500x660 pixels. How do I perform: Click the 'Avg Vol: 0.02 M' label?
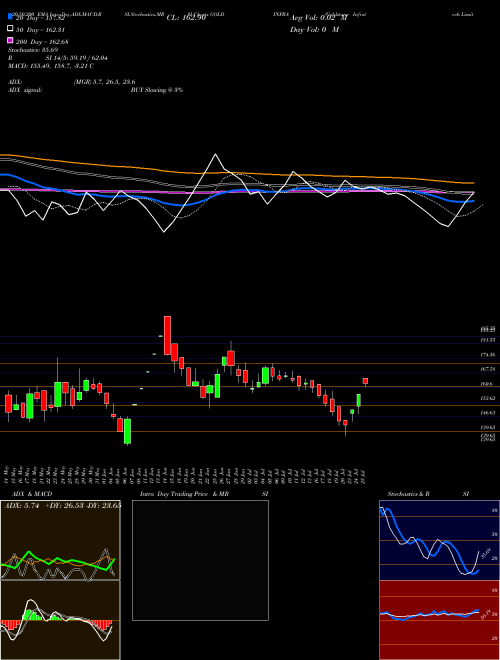click(x=319, y=18)
